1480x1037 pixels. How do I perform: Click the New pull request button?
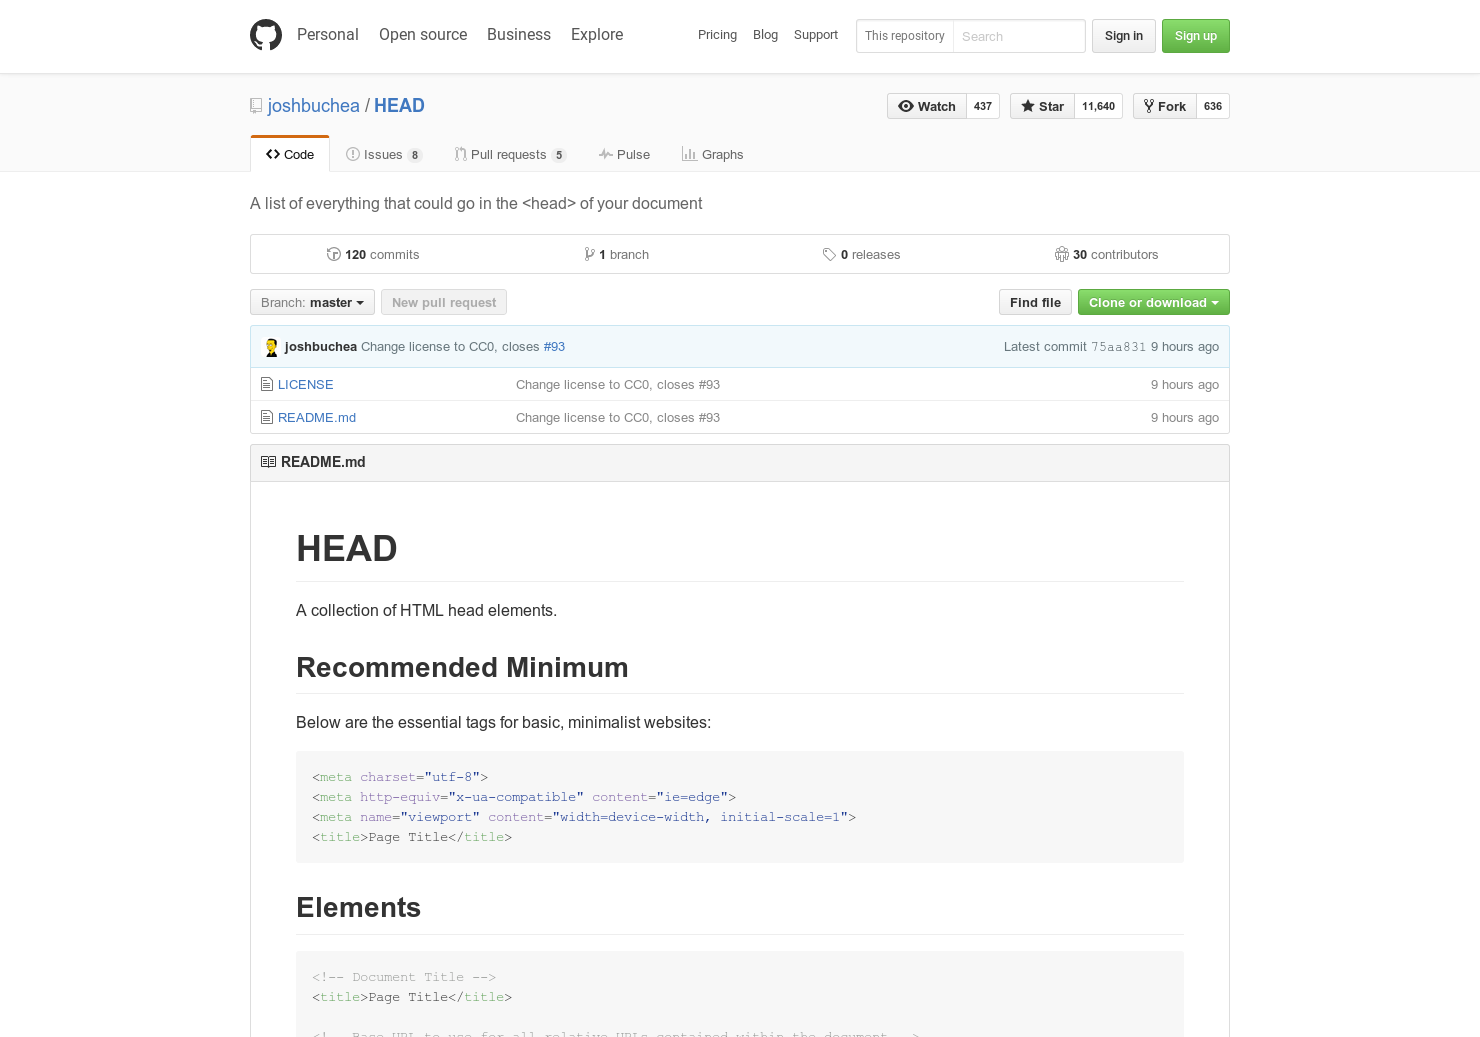(x=444, y=302)
